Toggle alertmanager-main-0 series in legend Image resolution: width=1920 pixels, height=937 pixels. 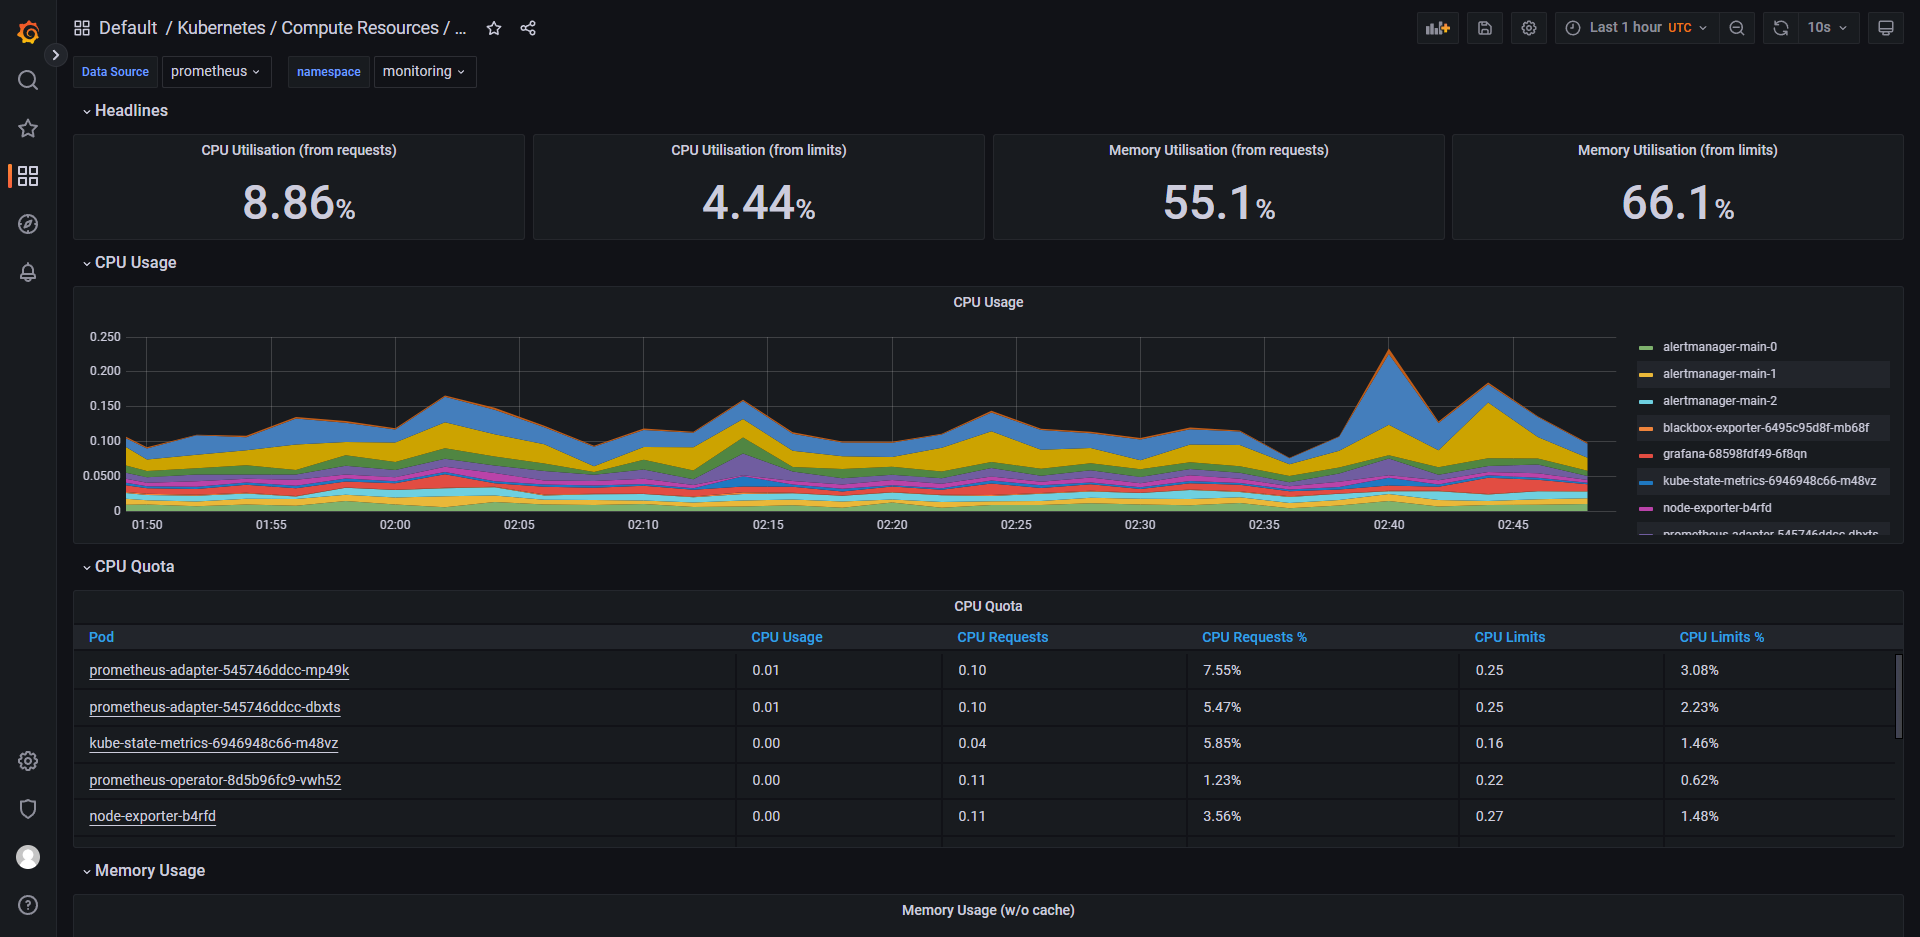coord(1719,347)
